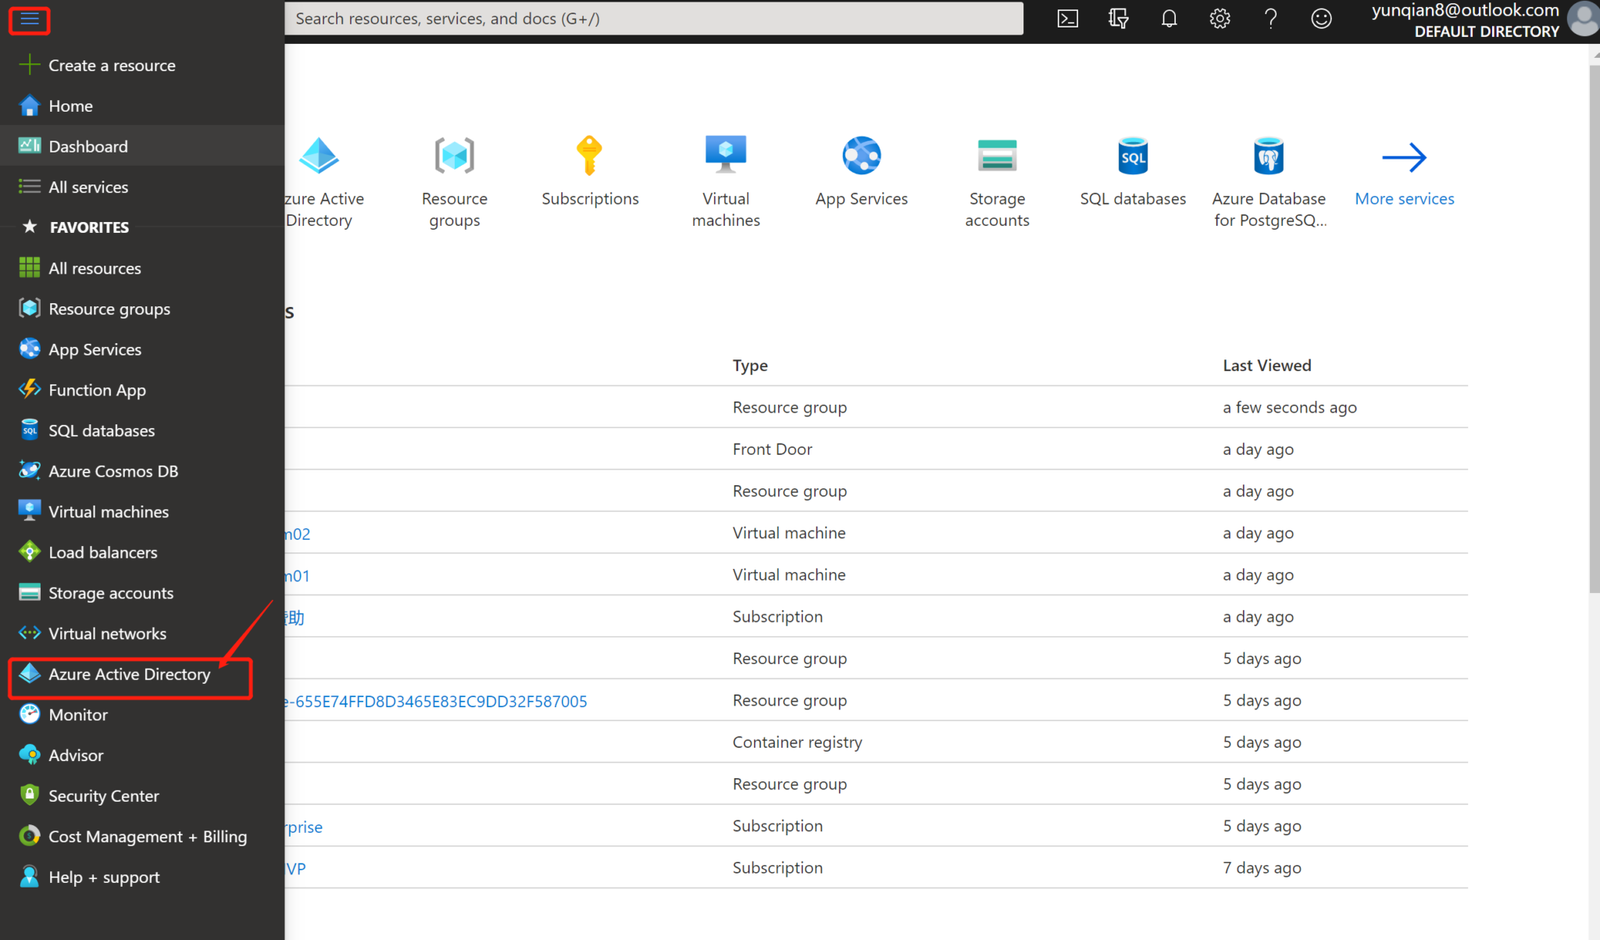Collapse the hamburger portal menu
Viewport: 1600px width, 940px height.
(29, 19)
